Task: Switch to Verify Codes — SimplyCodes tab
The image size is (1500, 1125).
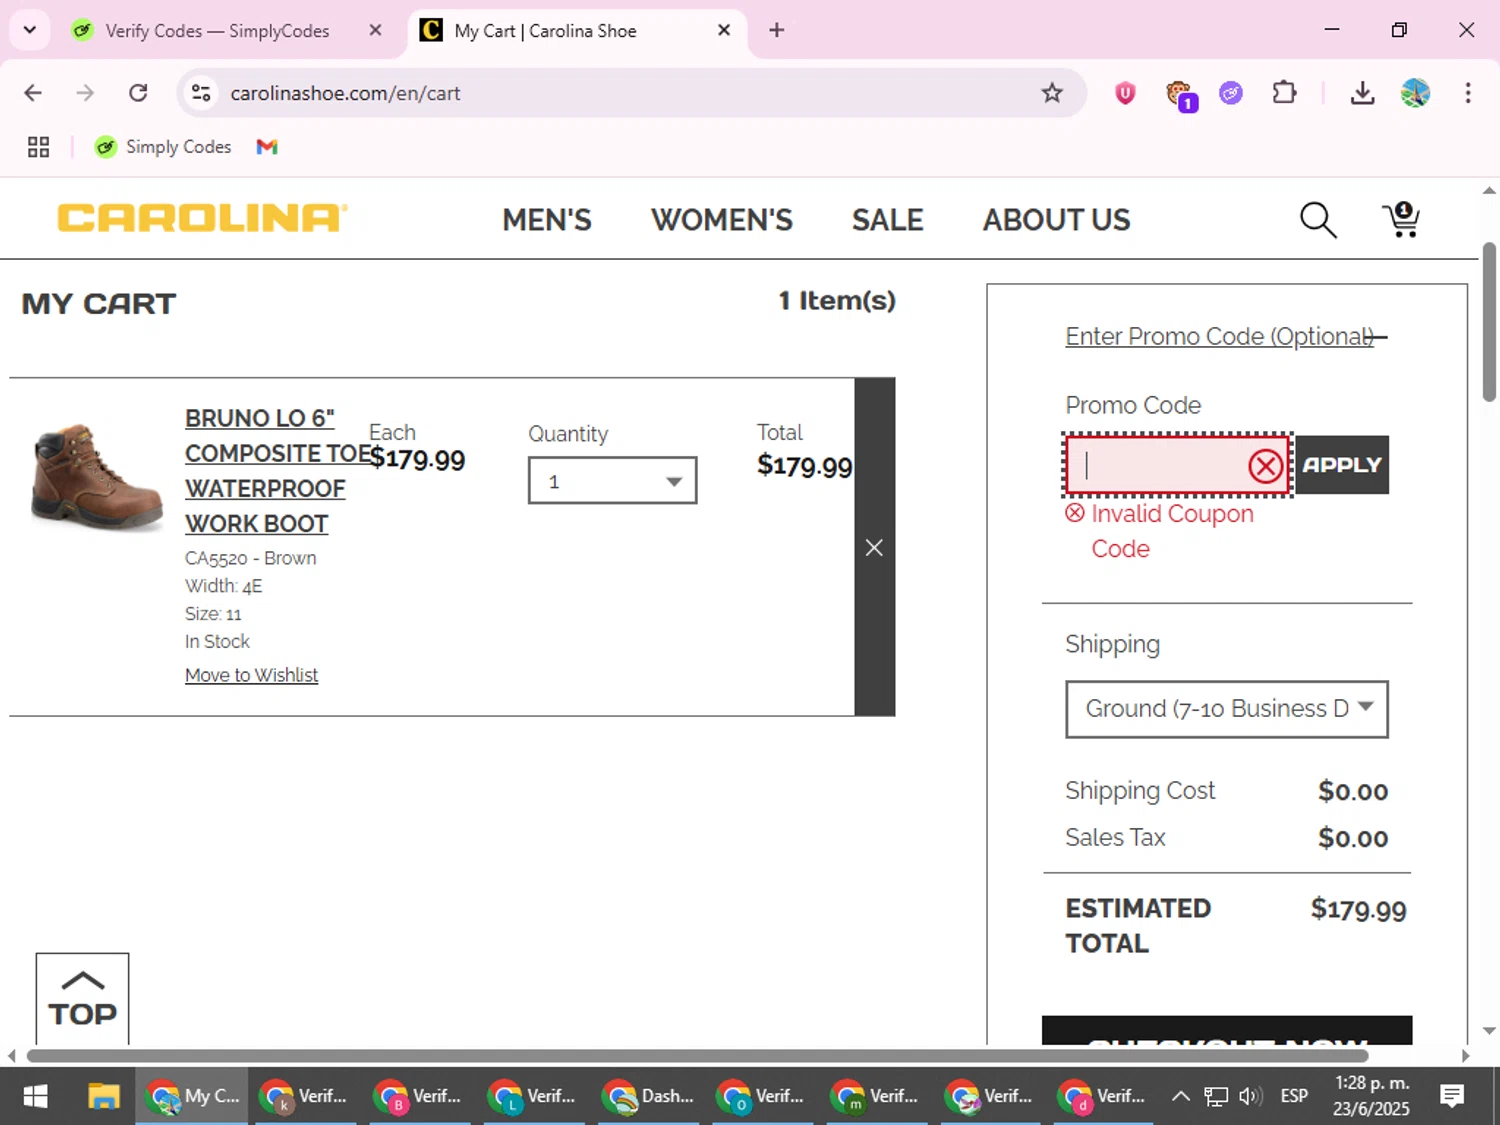Action: tap(217, 30)
